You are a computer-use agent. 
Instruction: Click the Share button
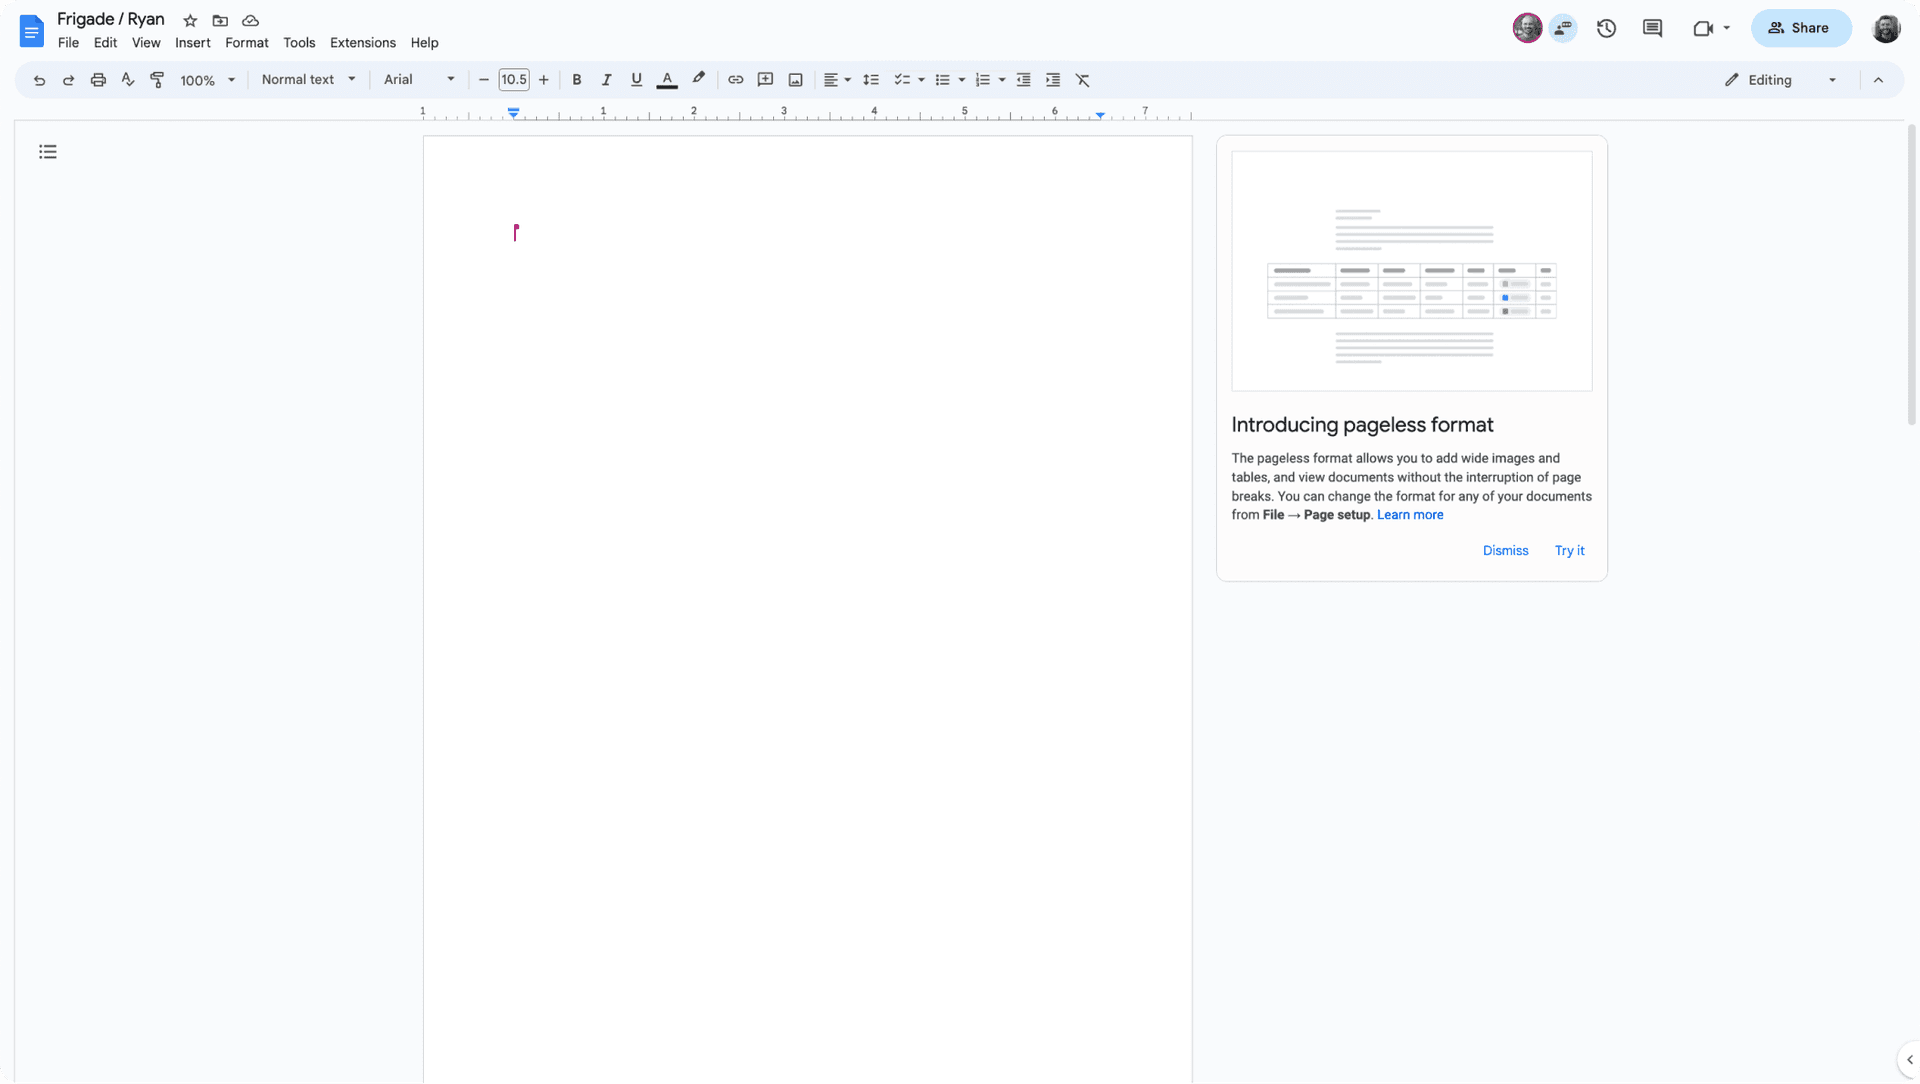[x=1800, y=29]
